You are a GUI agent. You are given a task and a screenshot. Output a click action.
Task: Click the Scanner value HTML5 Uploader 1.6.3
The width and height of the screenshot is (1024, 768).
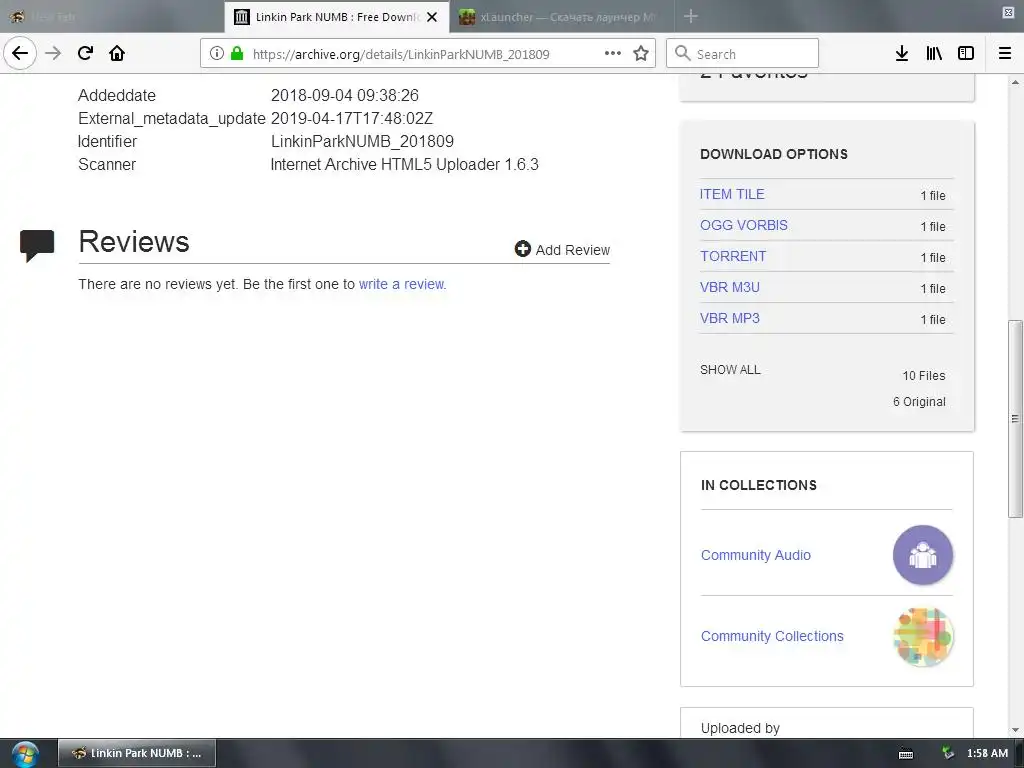point(405,165)
